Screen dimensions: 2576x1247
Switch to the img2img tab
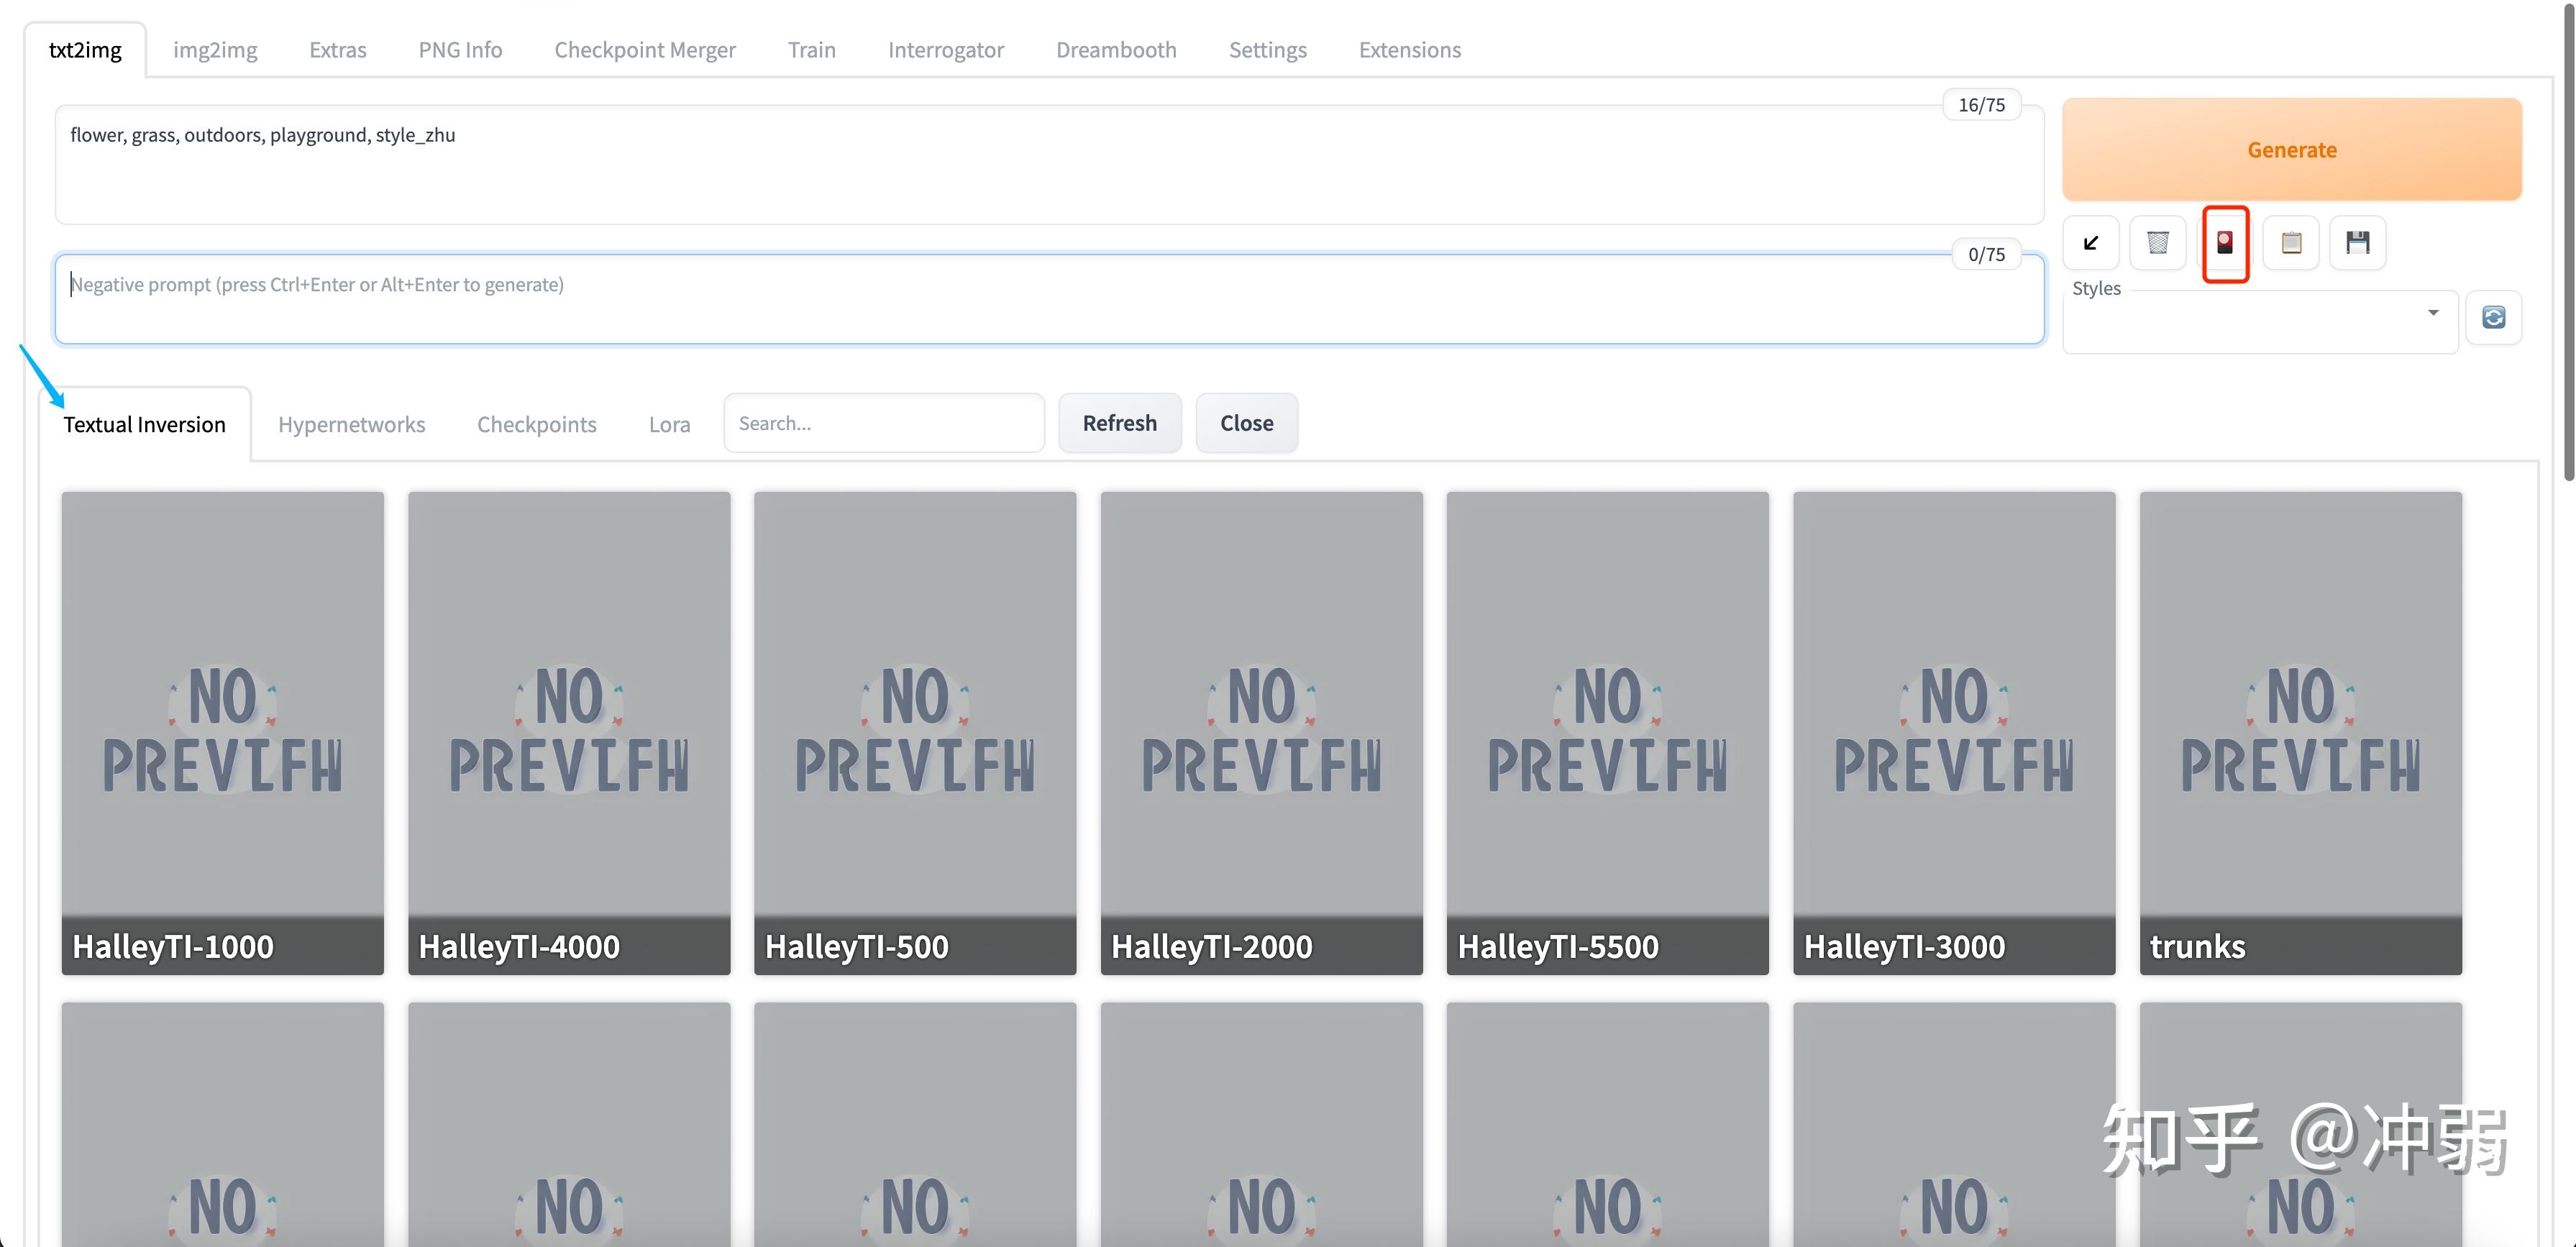[215, 50]
